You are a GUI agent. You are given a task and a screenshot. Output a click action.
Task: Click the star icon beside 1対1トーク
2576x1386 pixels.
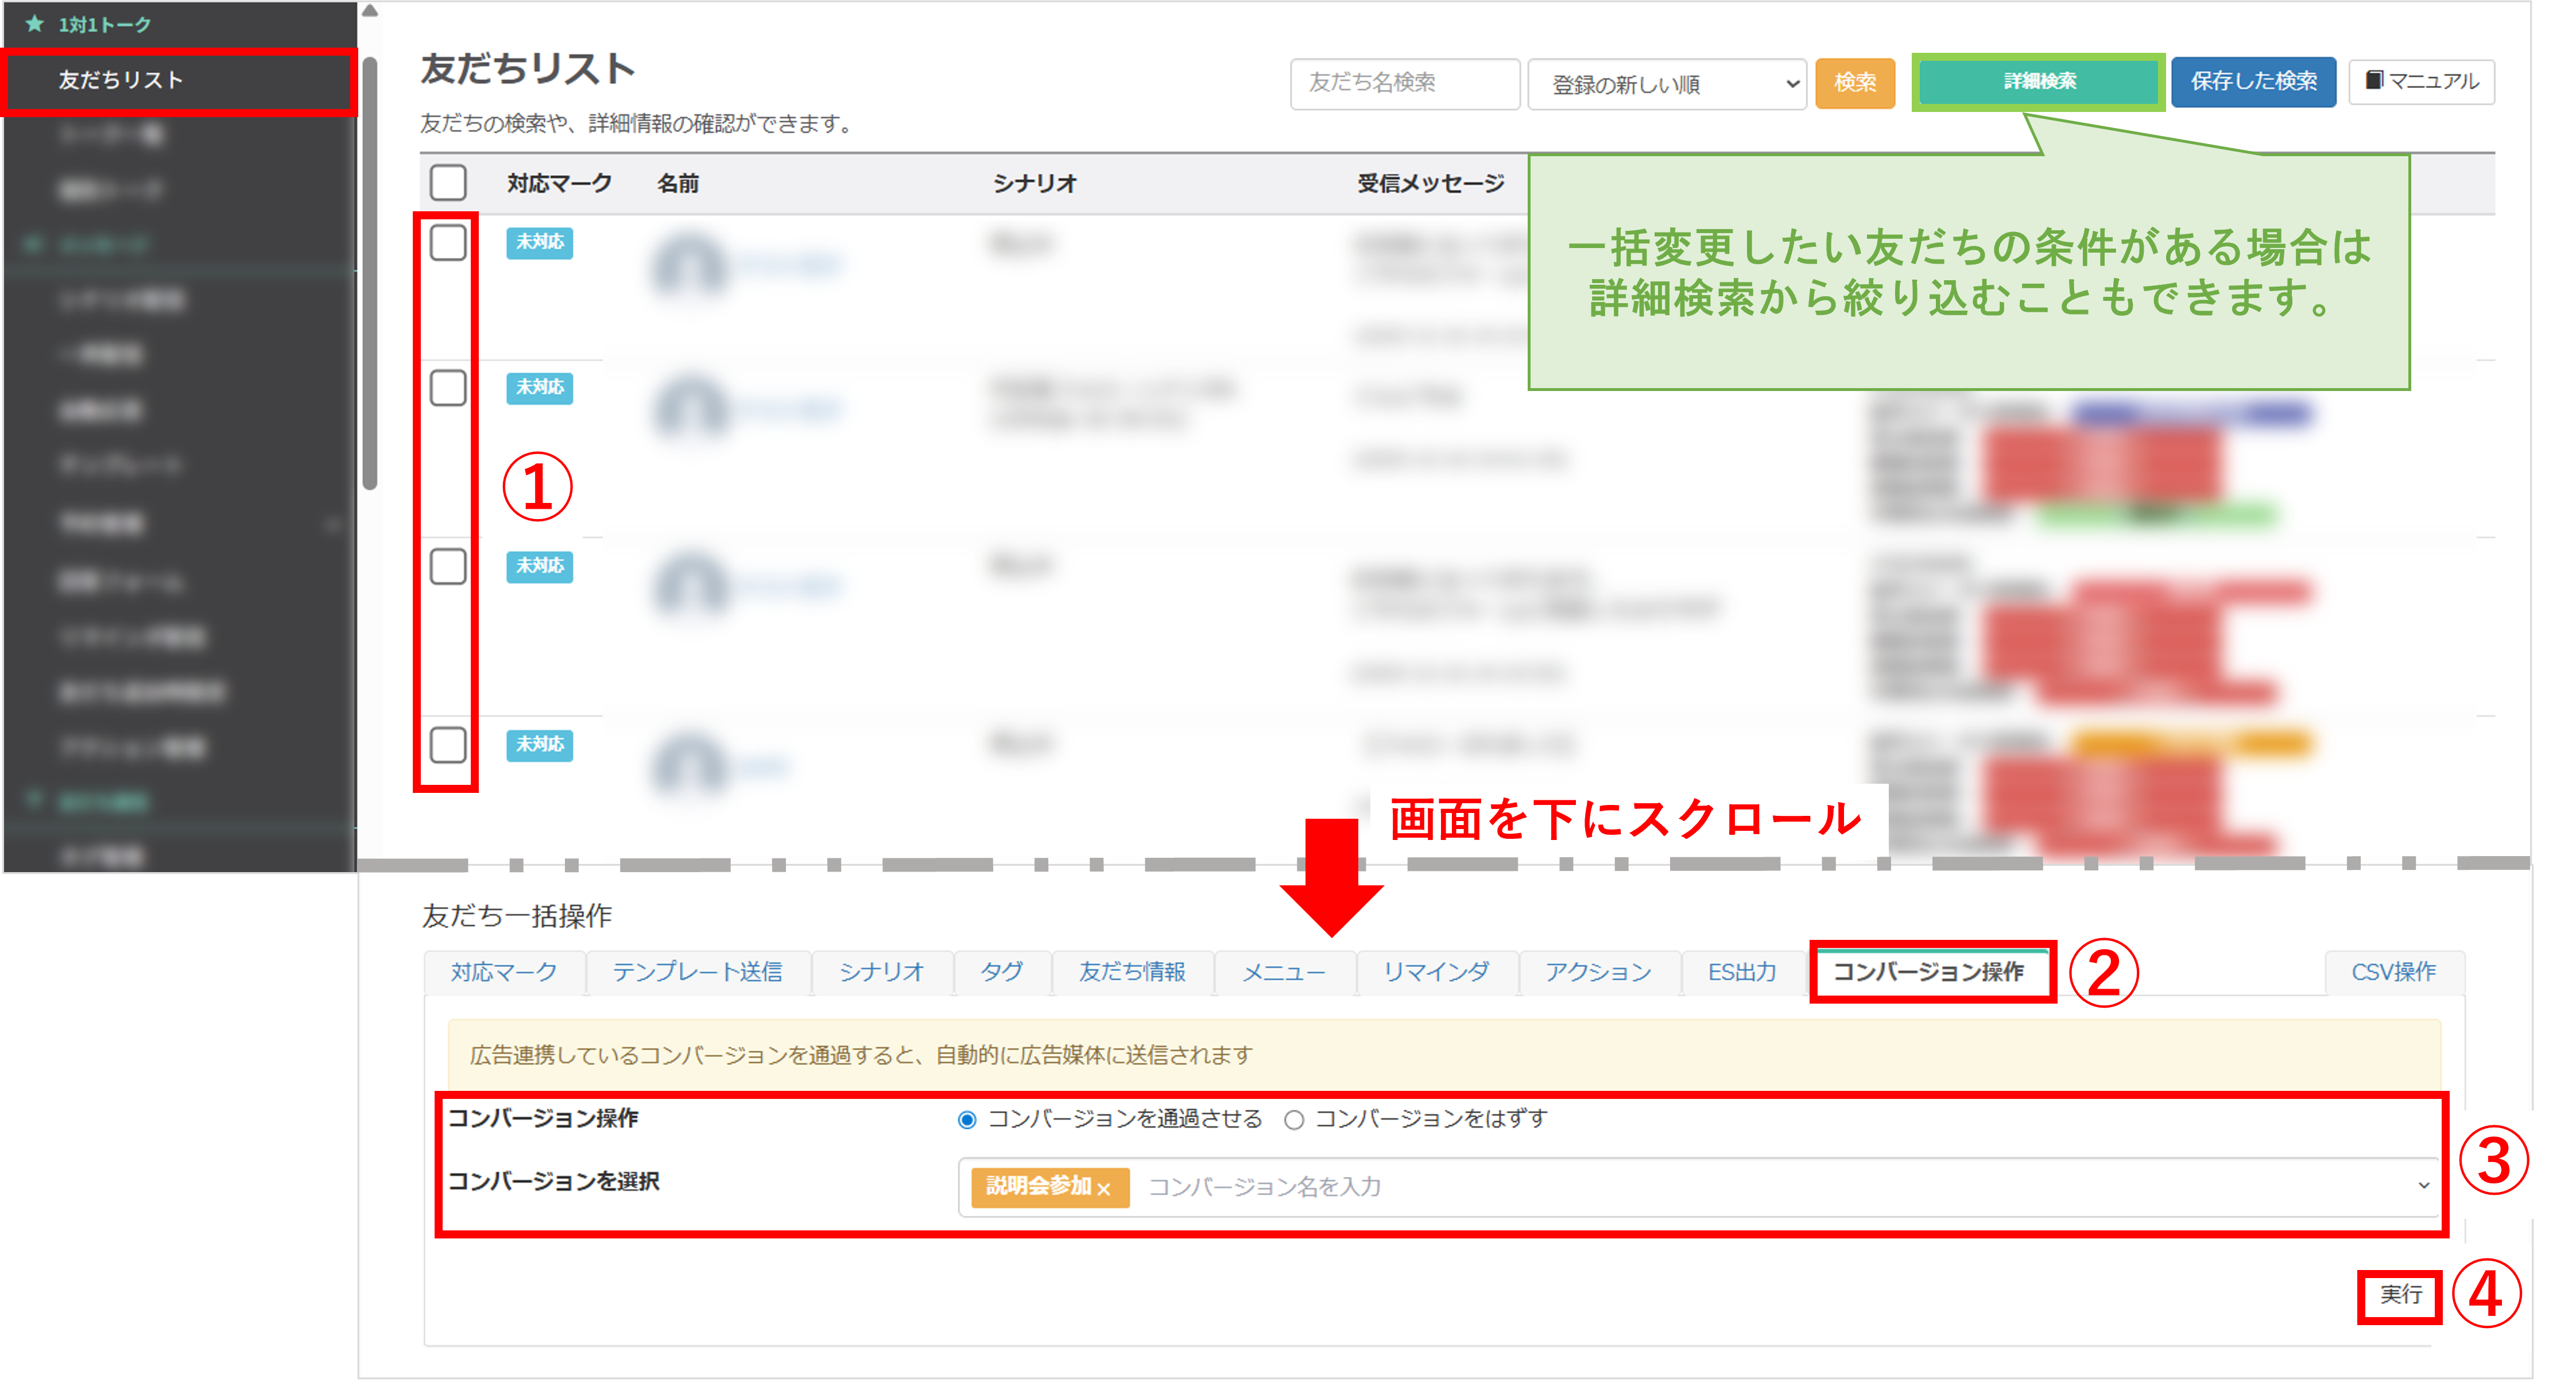pyautogui.click(x=33, y=24)
